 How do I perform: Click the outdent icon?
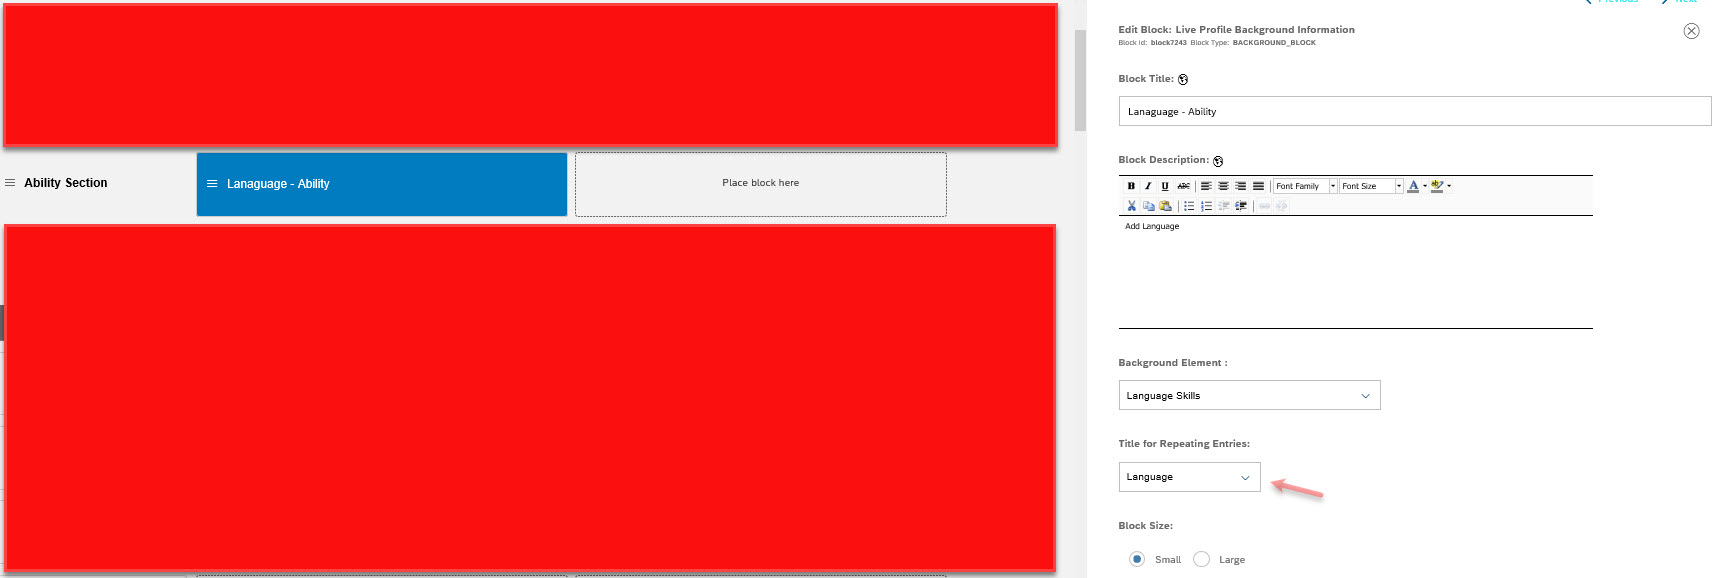[1224, 206]
